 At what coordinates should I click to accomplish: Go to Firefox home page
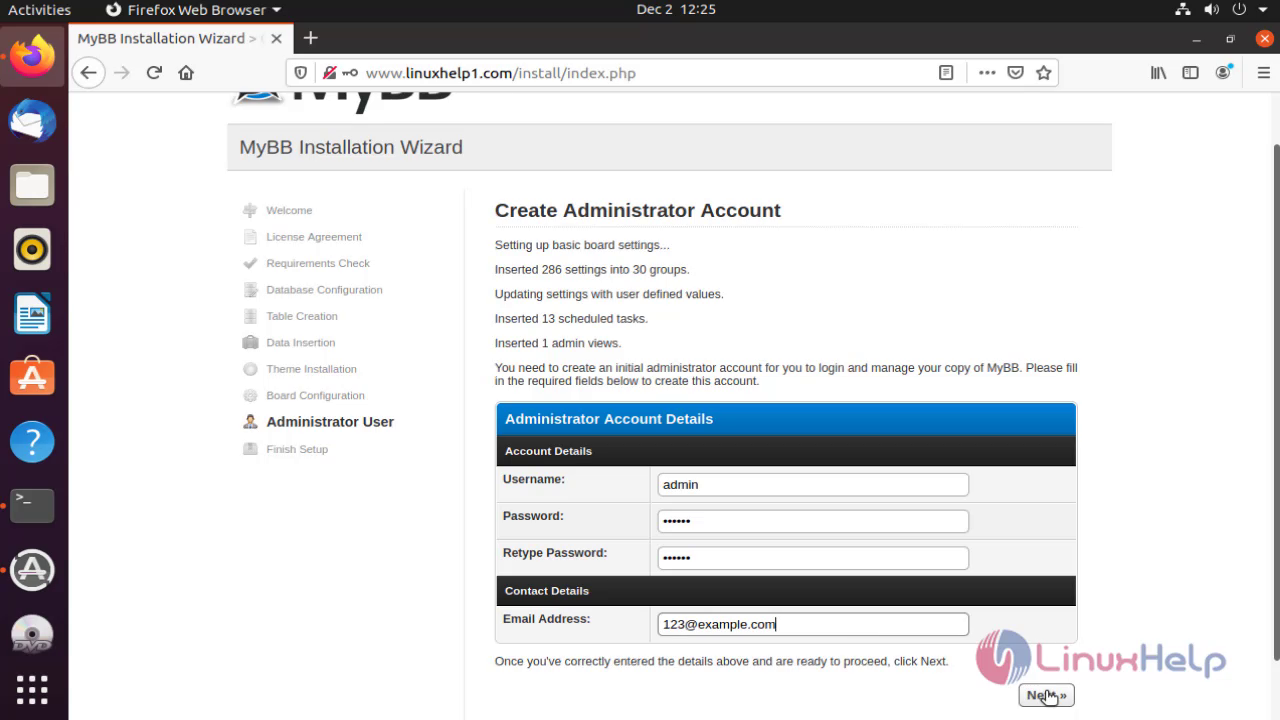186,73
